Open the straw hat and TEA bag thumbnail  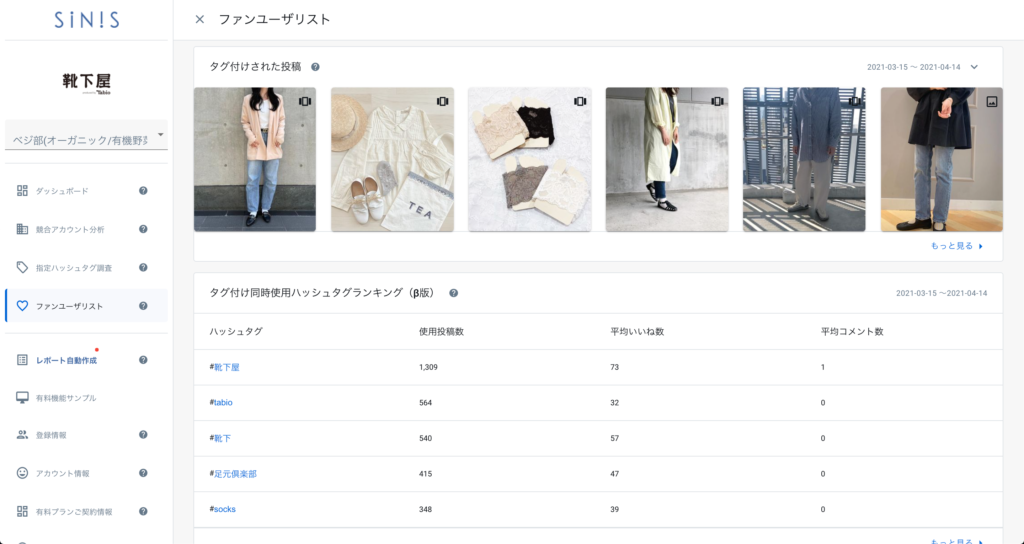(392, 159)
